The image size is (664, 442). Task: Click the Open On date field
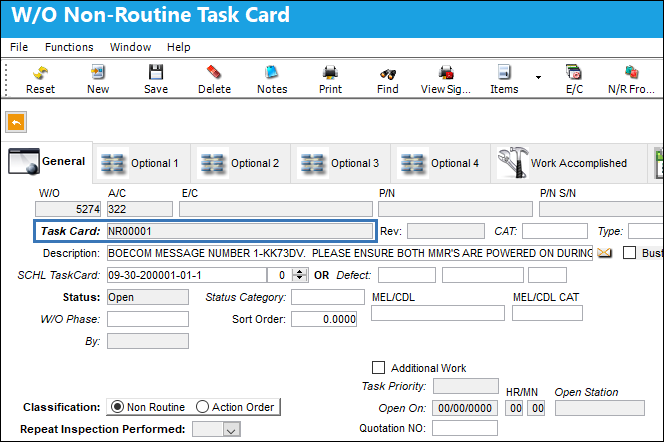[465, 408]
